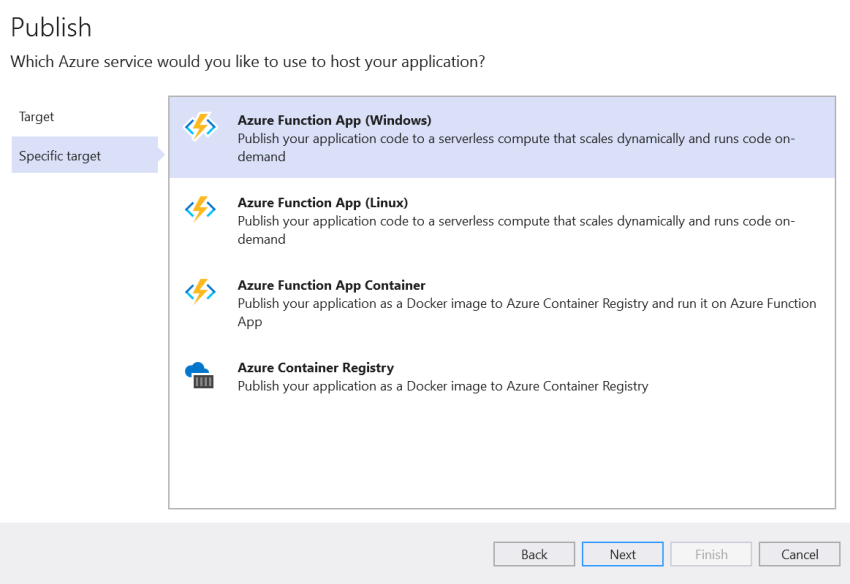Select Azure Function App (Windows) title

(333, 120)
